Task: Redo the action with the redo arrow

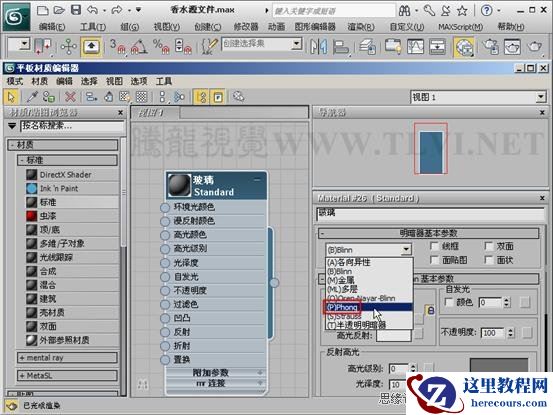Action: coord(116,10)
